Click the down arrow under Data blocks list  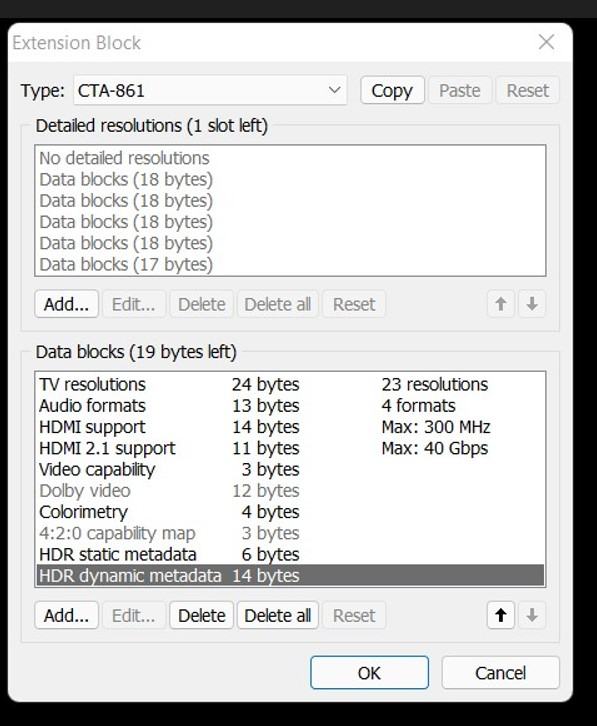pyautogui.click(x=532, y=615)
